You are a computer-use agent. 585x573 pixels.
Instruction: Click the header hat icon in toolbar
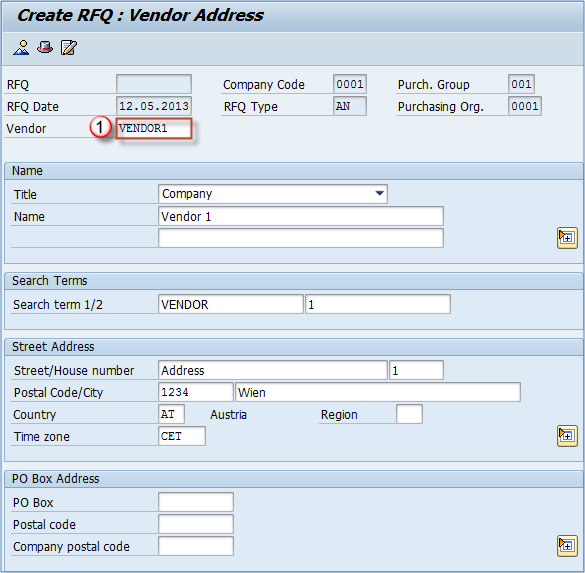45,47
